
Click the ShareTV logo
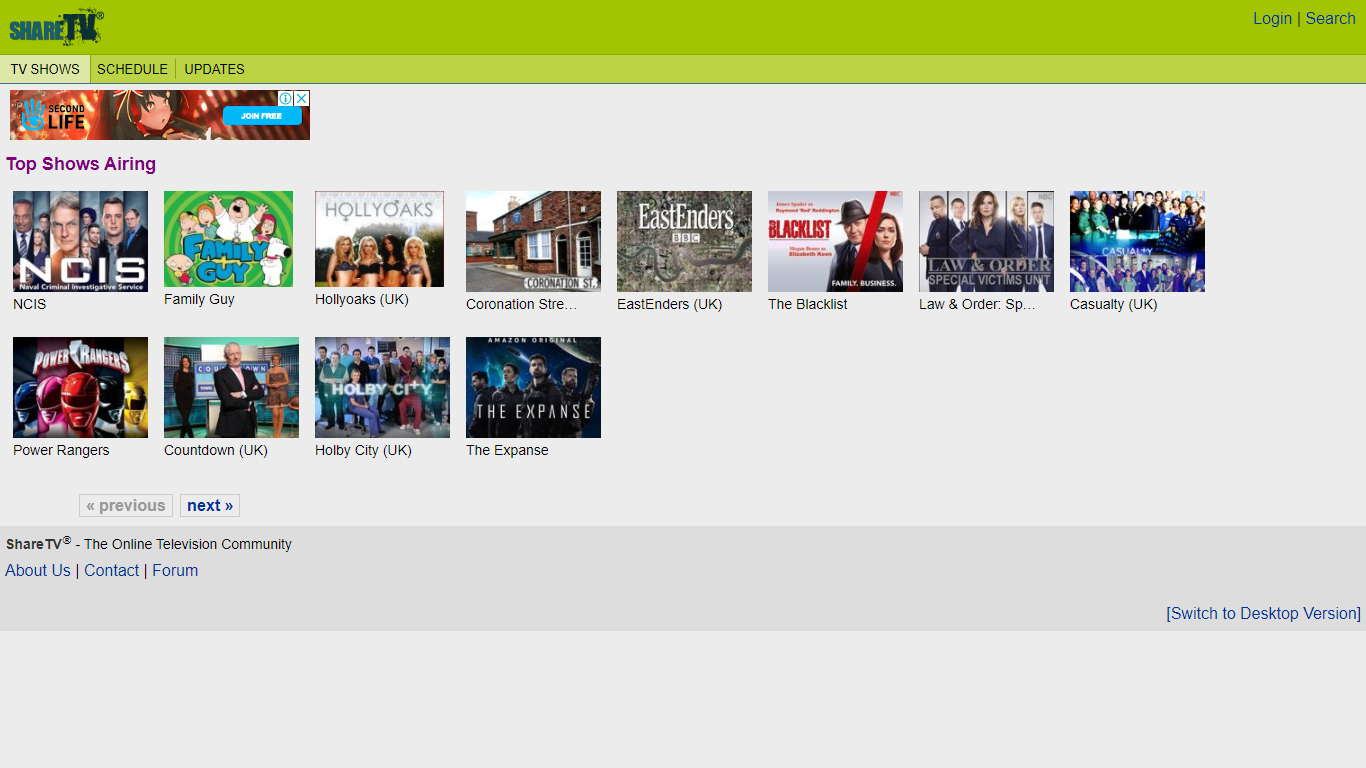pyautogui.click(x=57, y=28)
